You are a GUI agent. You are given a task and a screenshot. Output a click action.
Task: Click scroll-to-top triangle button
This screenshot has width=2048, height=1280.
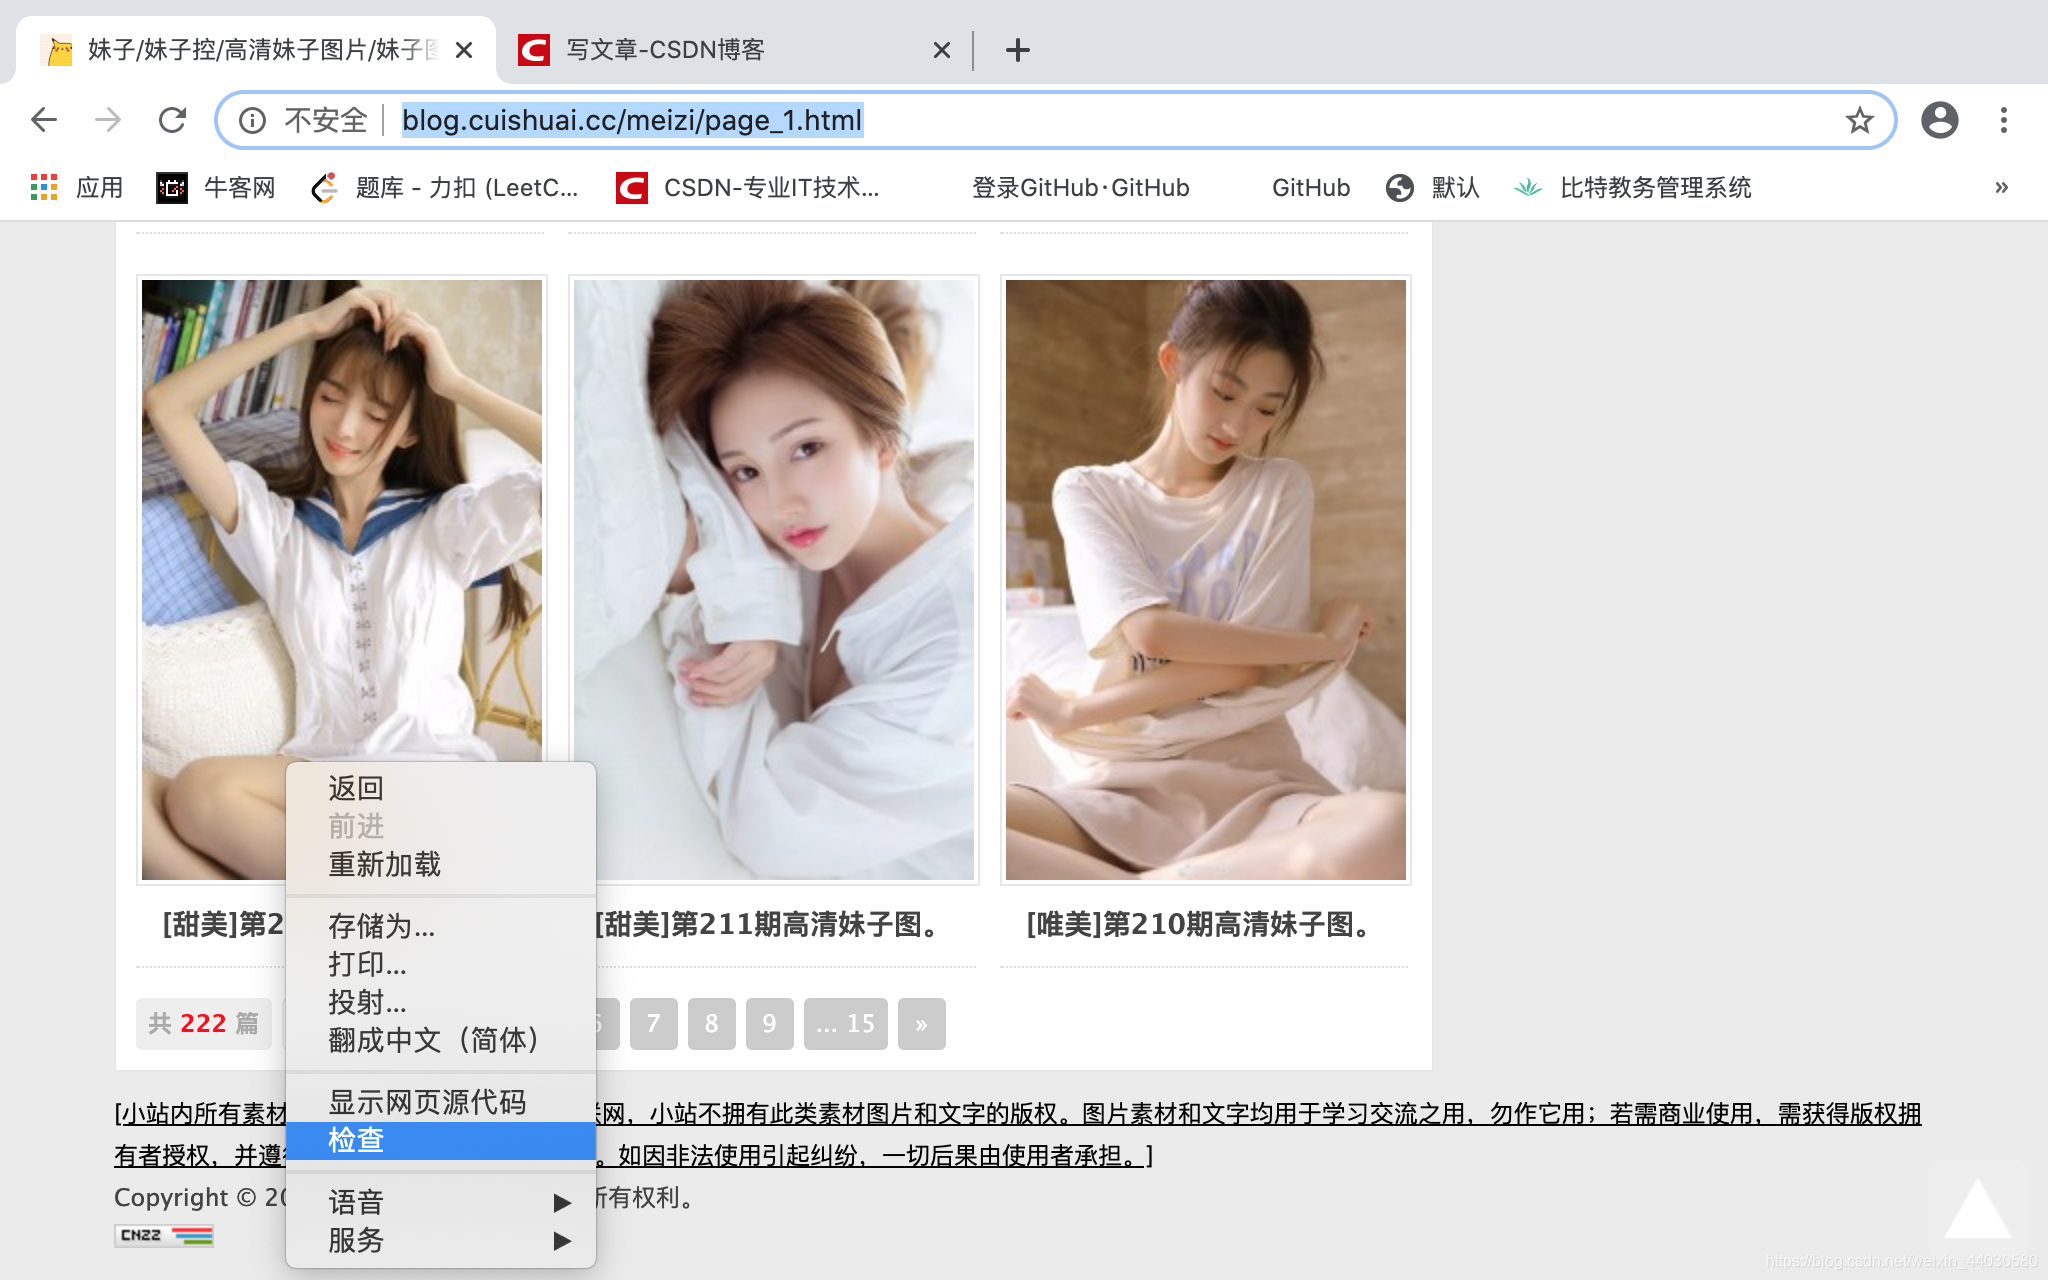(1977, 1210)
